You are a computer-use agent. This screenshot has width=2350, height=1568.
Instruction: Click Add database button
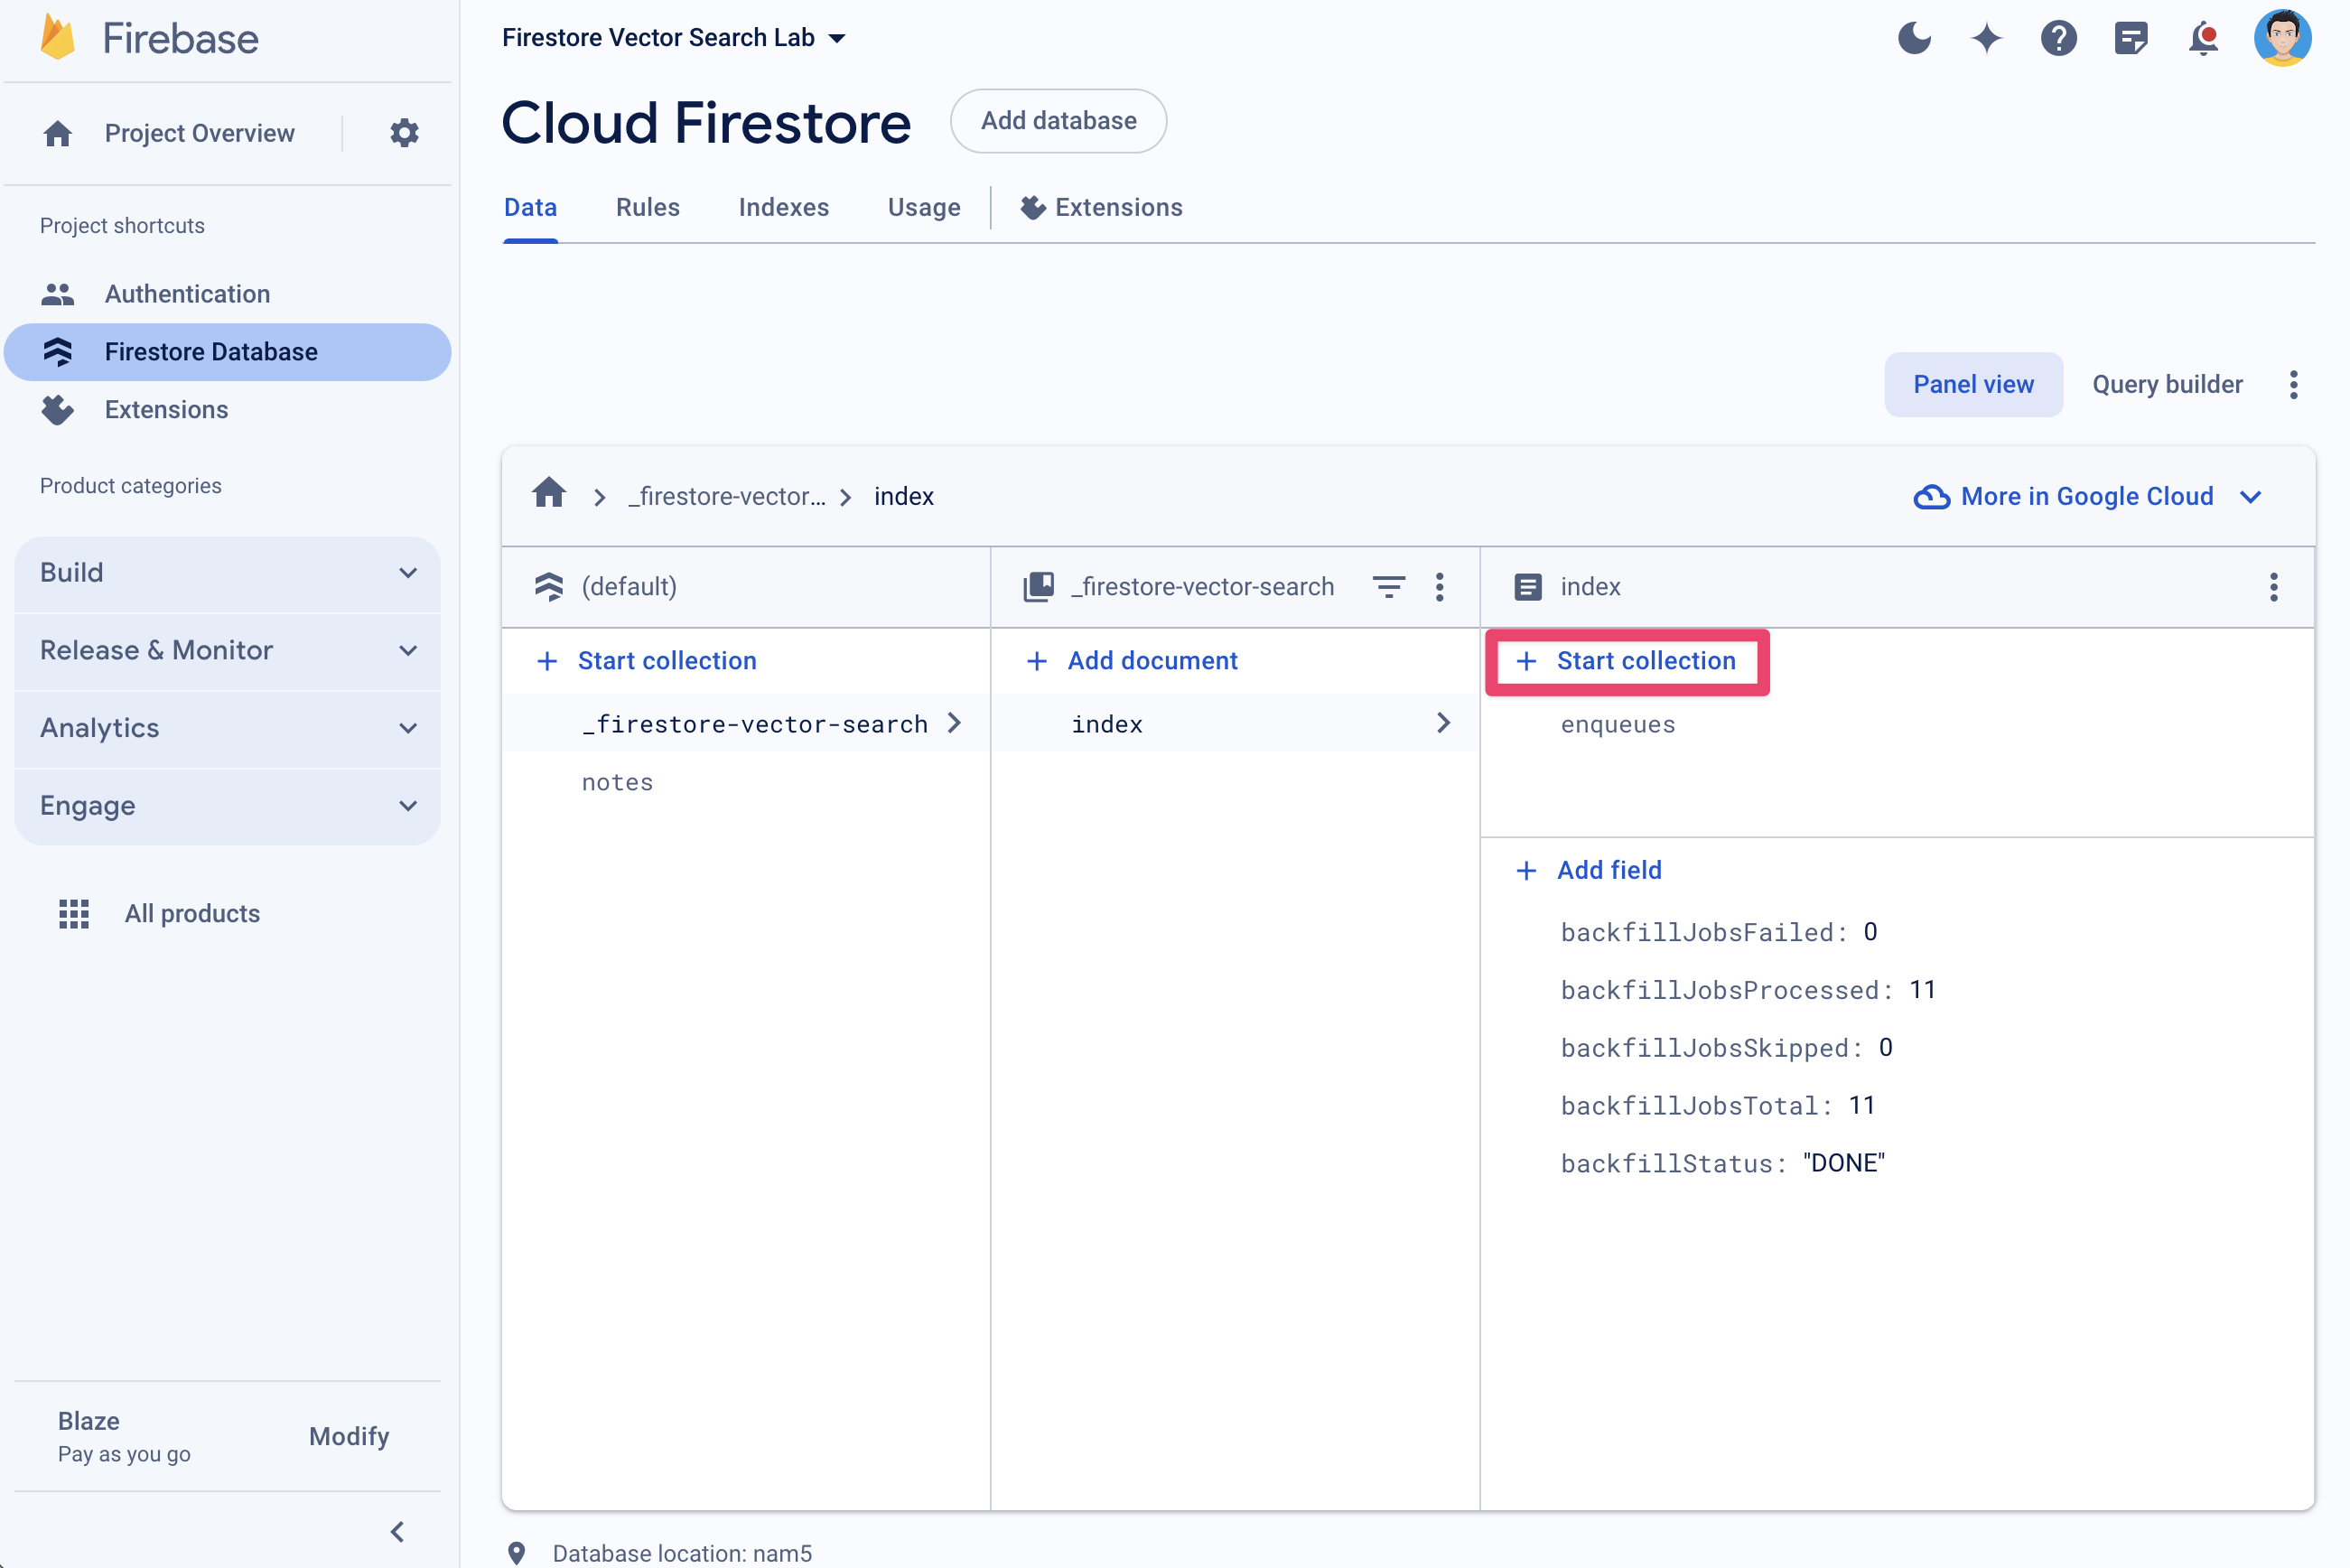[1058, 121]
